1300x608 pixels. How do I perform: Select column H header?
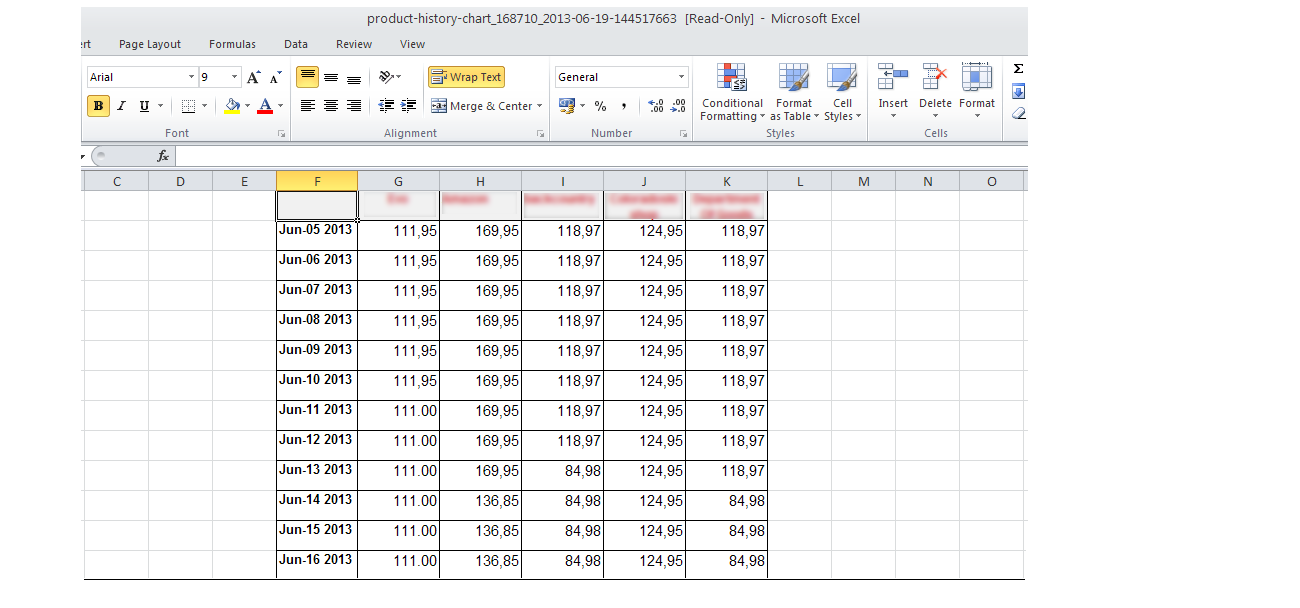(x=481, y=181)
